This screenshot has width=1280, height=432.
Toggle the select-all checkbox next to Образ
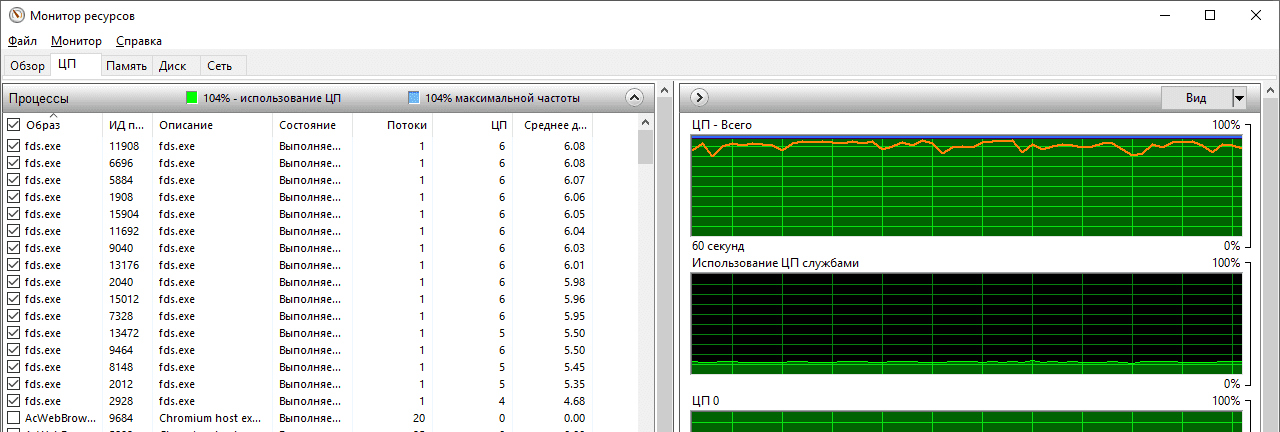click(x=14, y=125)
